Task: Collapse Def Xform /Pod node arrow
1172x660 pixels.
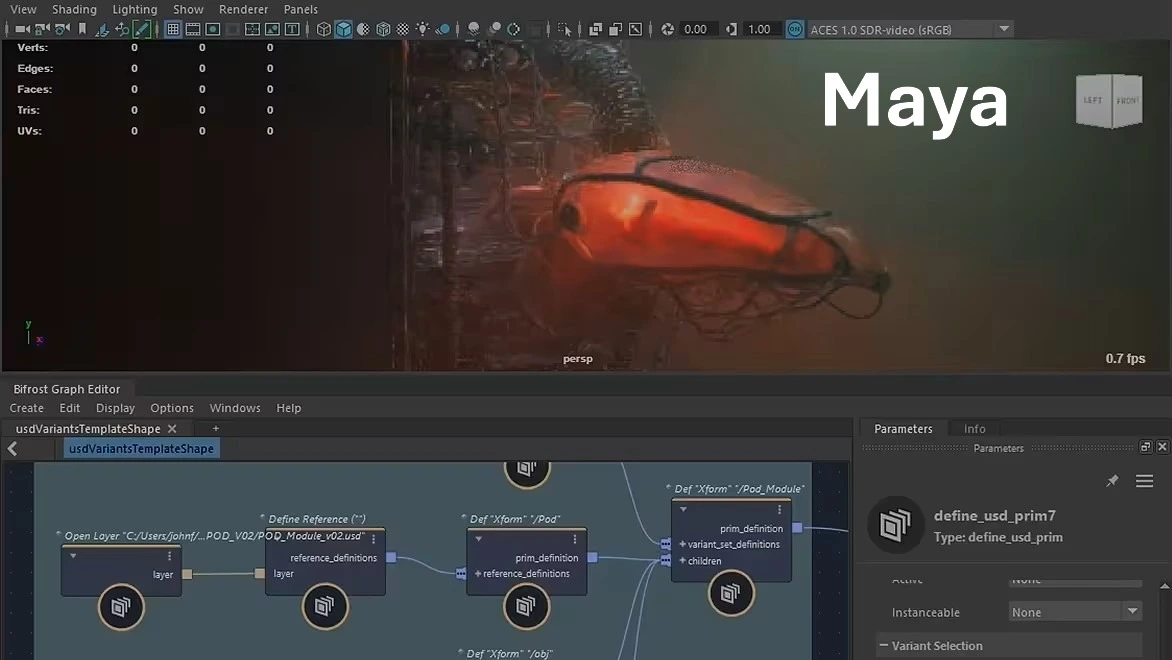Action: click(x=478, y=539)
